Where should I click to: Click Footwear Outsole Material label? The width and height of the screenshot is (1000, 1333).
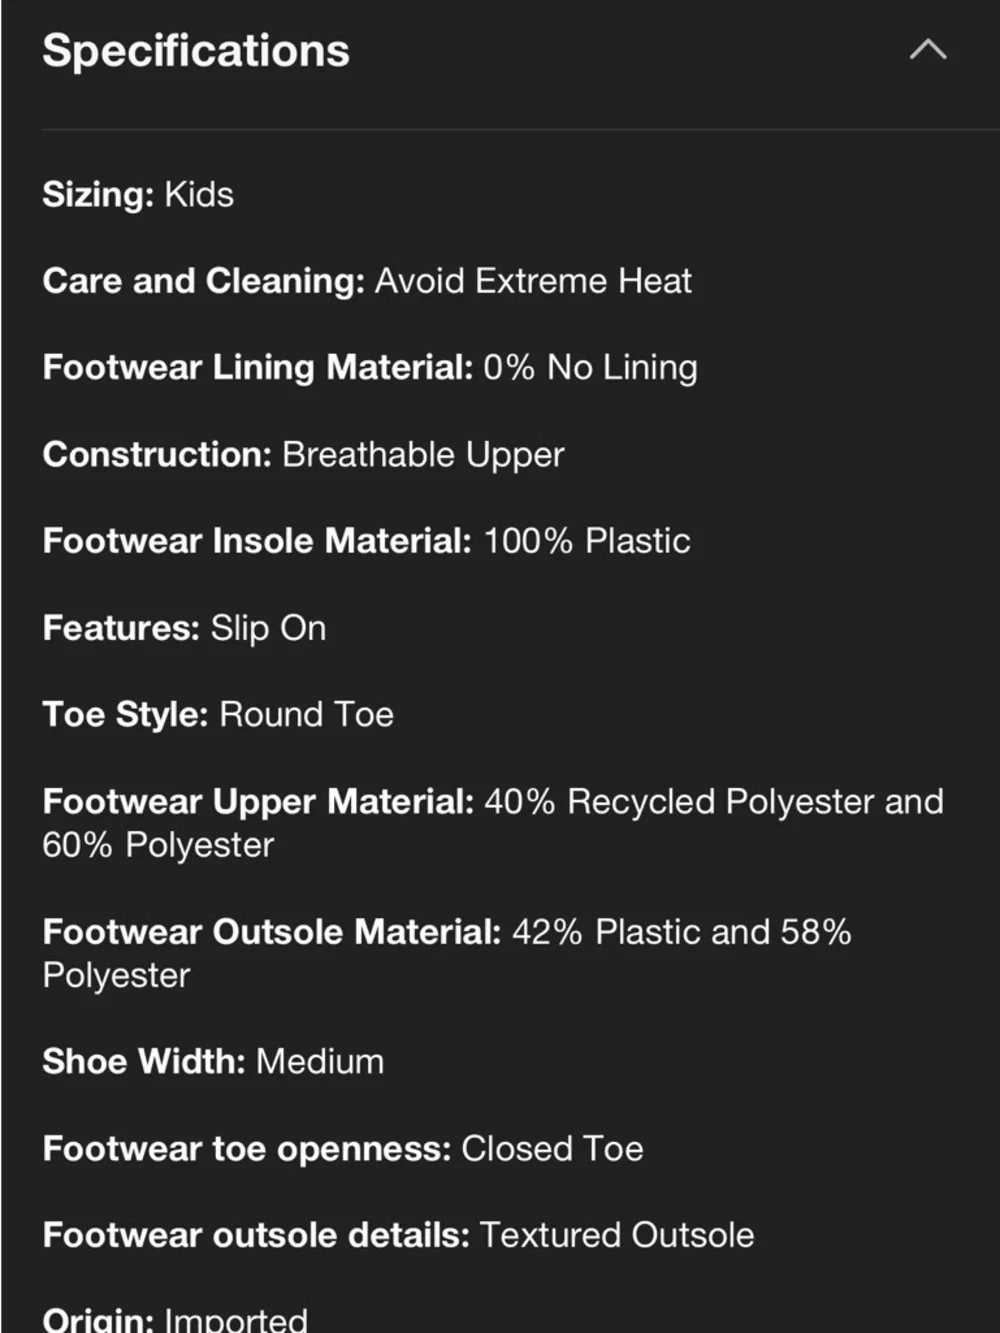pyautogui.click(x=272, y=932)
